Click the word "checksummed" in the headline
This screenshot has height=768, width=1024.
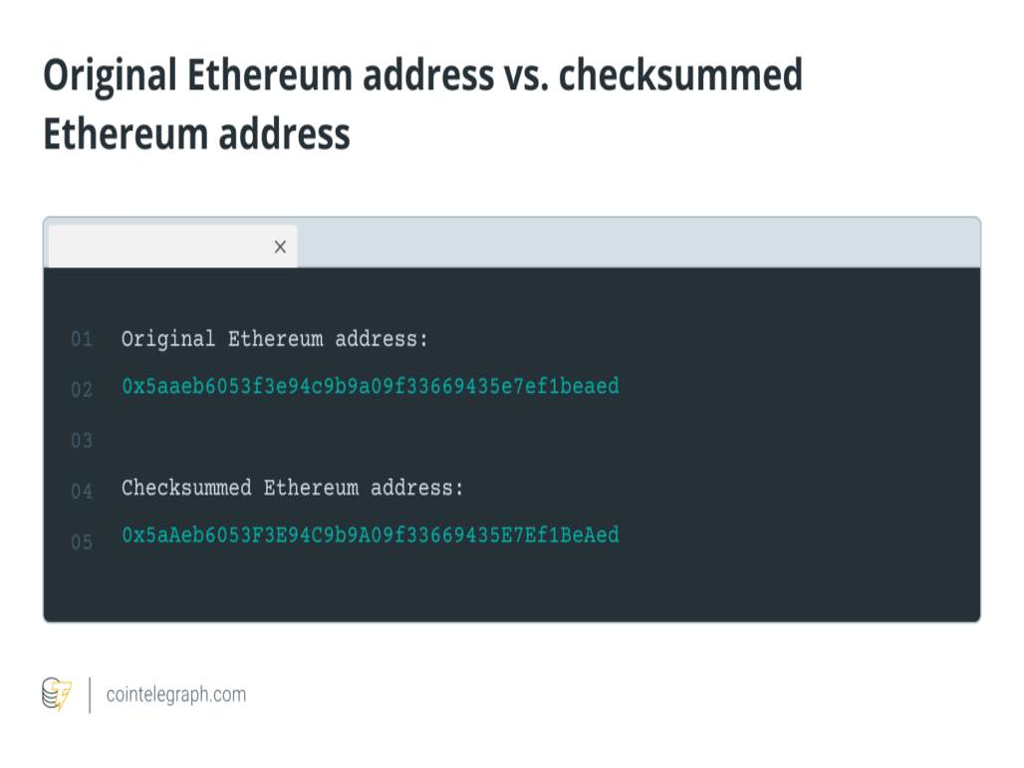tap(680, 76)
